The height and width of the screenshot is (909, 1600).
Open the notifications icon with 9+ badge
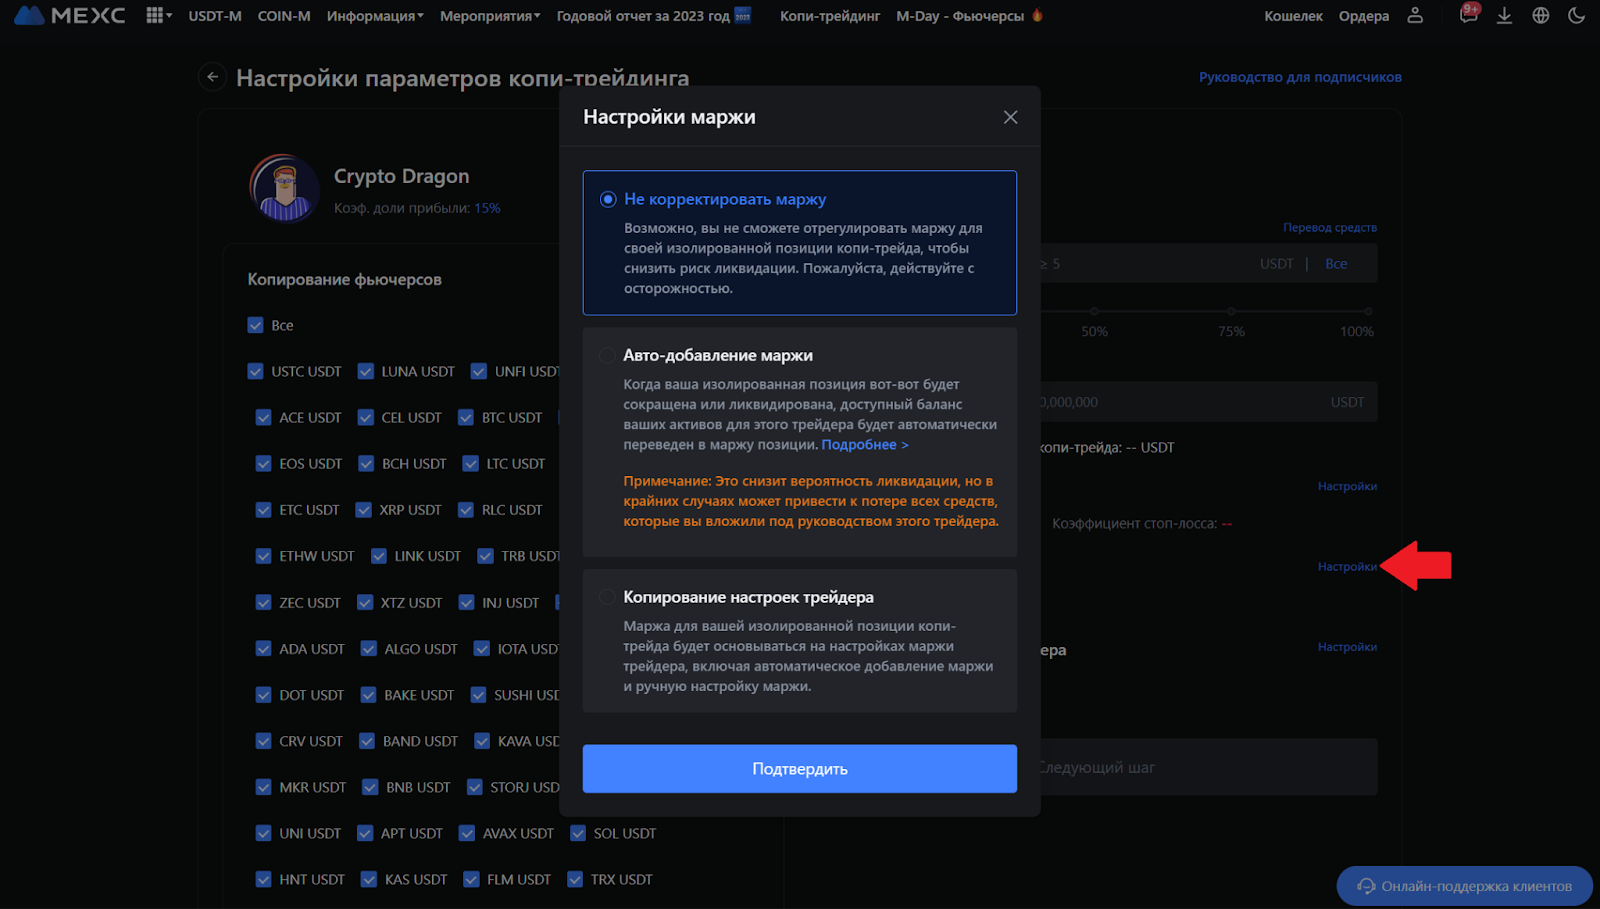coord(1468,15)
